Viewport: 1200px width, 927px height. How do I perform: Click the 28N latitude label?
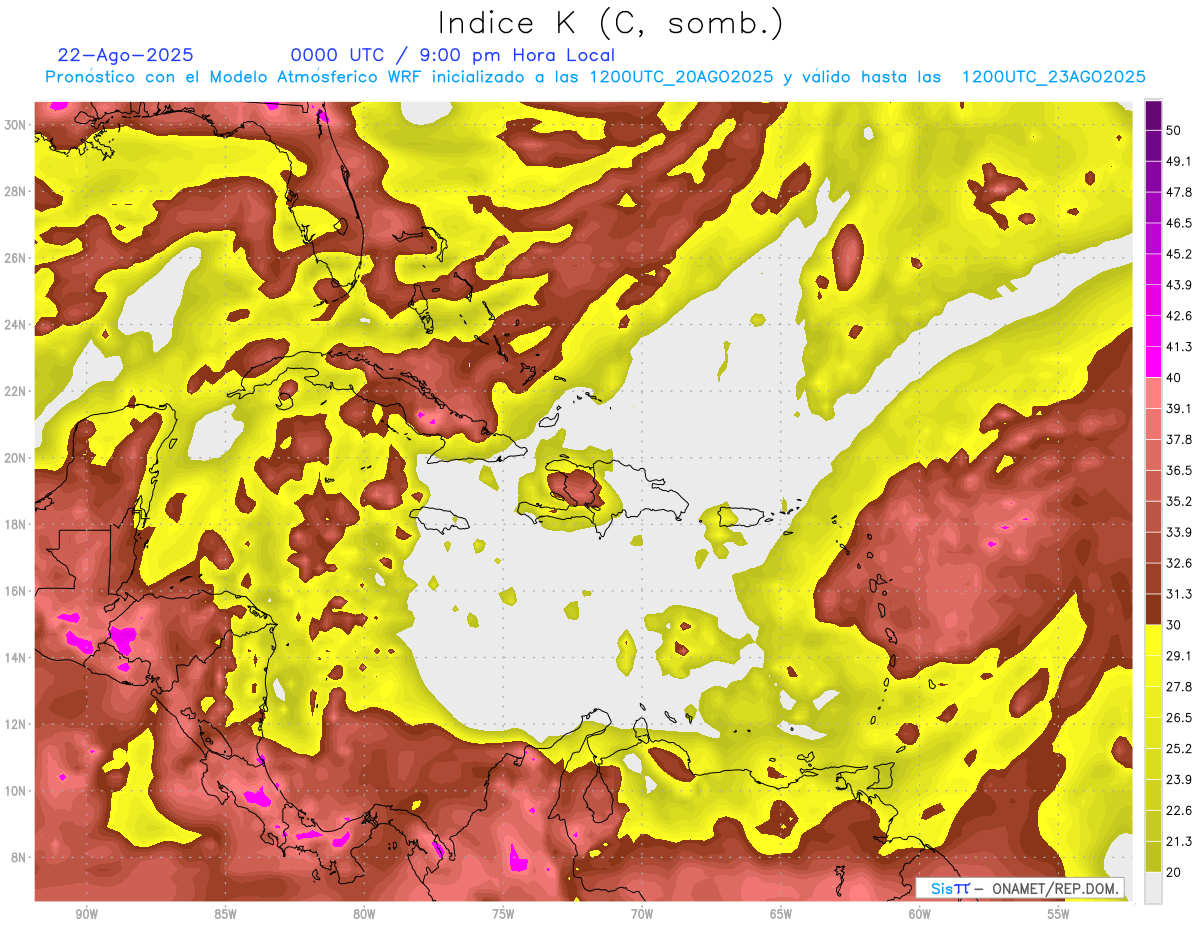16,191
